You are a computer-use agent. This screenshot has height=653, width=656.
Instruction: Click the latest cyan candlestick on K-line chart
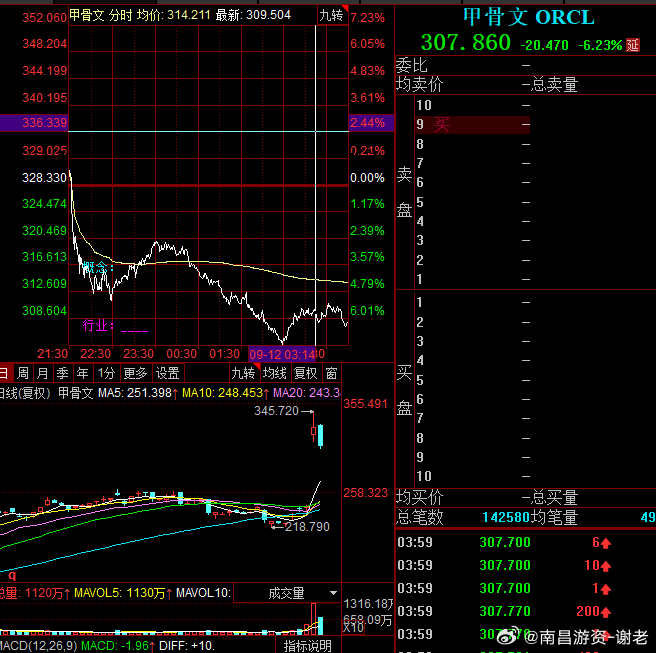click(x=320, y=435)
